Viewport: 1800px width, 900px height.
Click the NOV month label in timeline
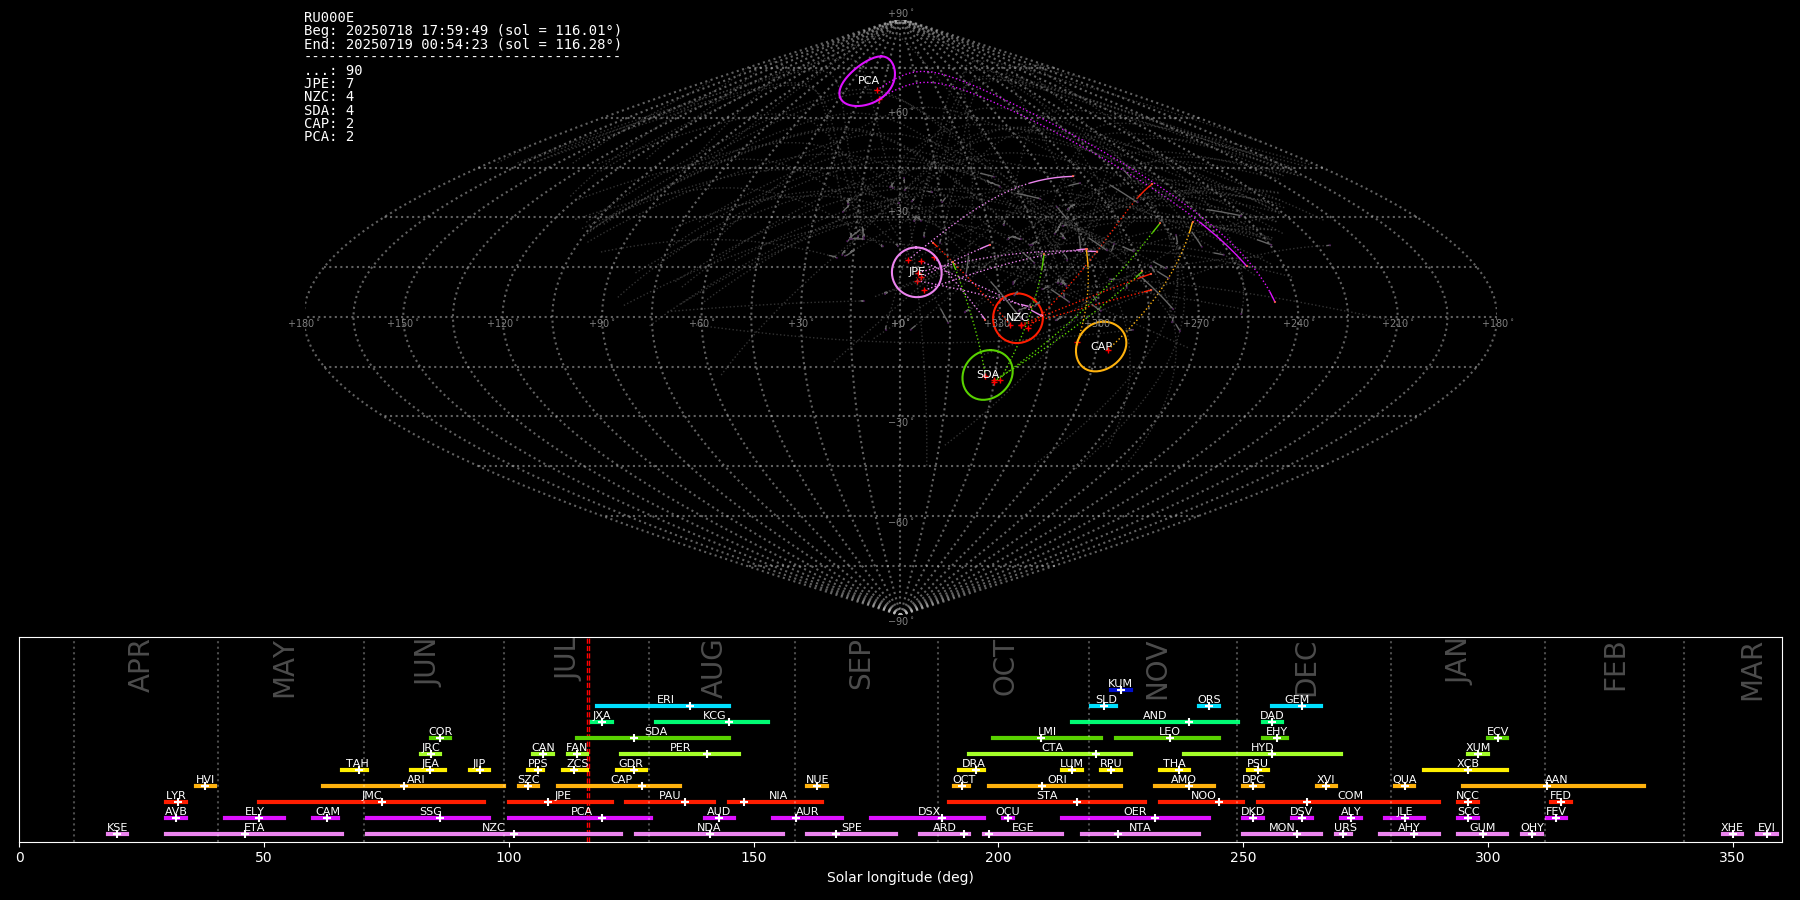pos(1157,671)
